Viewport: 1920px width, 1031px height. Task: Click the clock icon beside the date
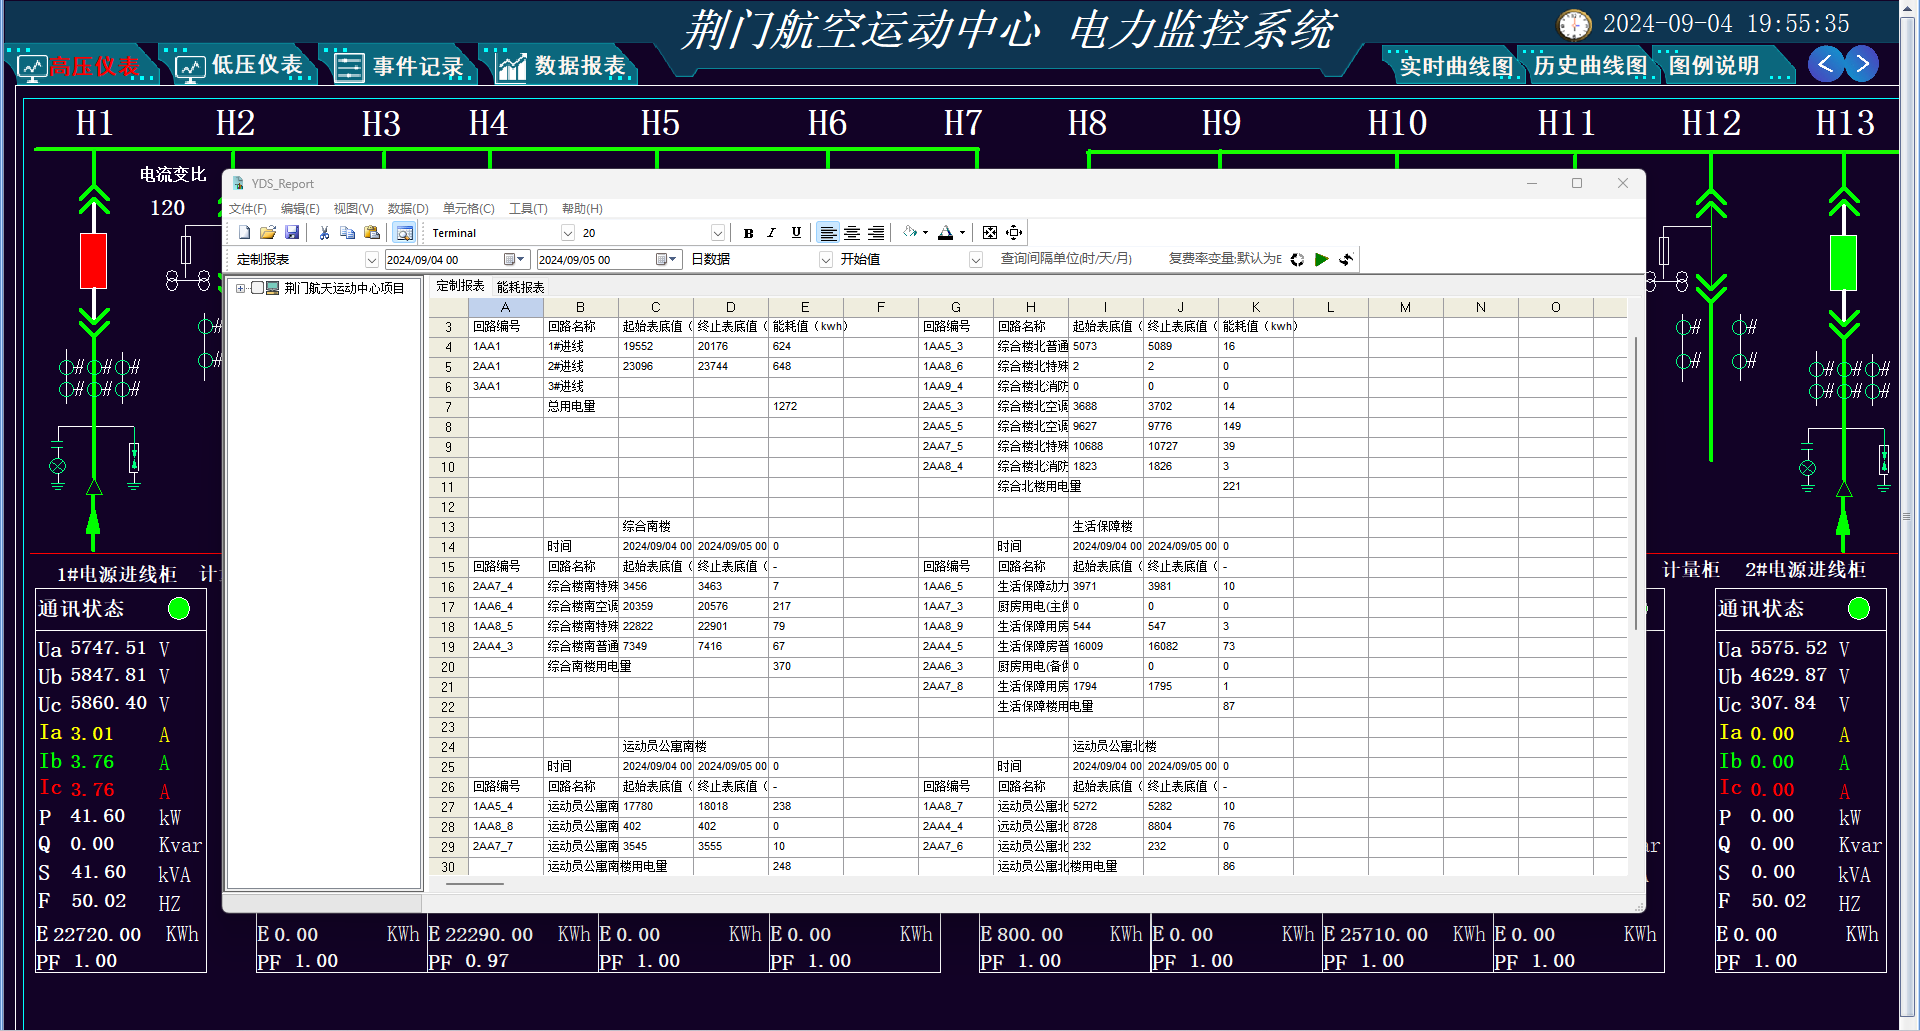tap(1574, 25)
